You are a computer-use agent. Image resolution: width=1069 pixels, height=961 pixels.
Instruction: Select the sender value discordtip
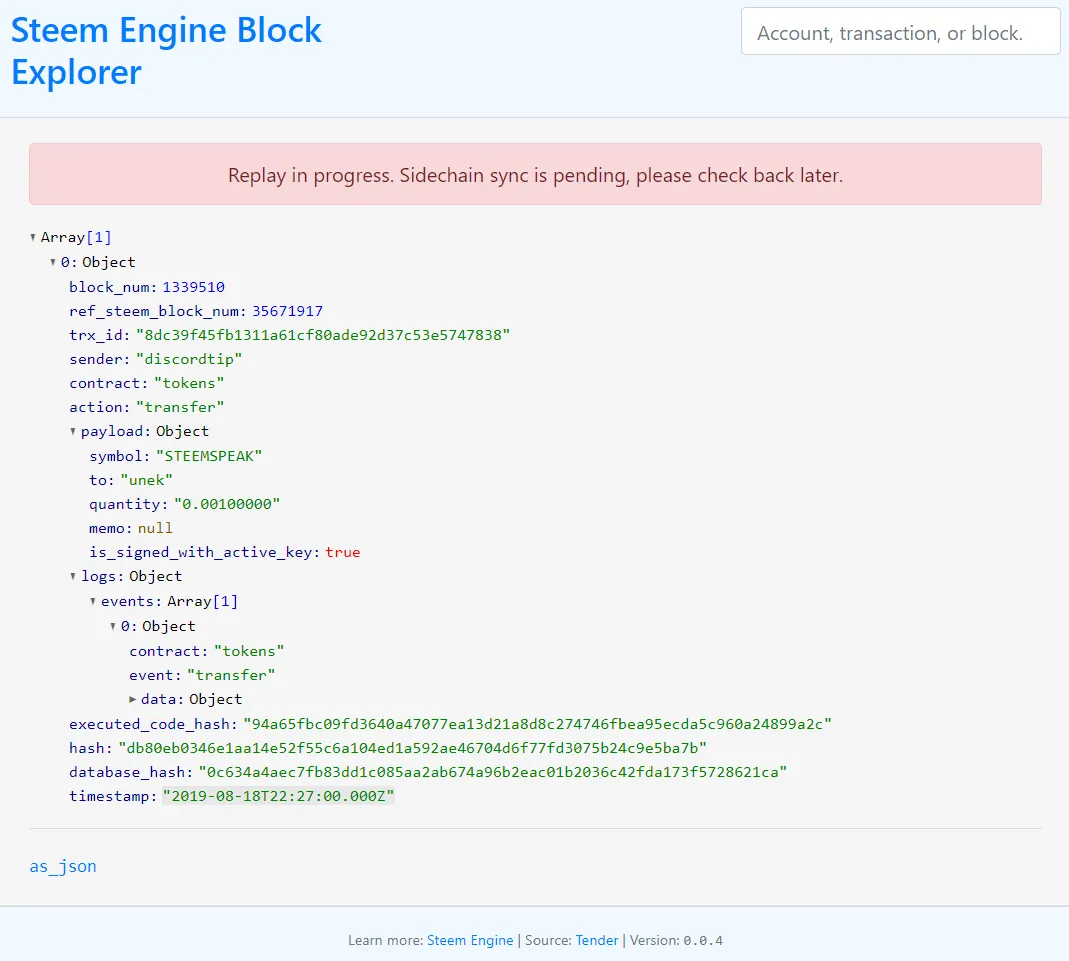189,359
